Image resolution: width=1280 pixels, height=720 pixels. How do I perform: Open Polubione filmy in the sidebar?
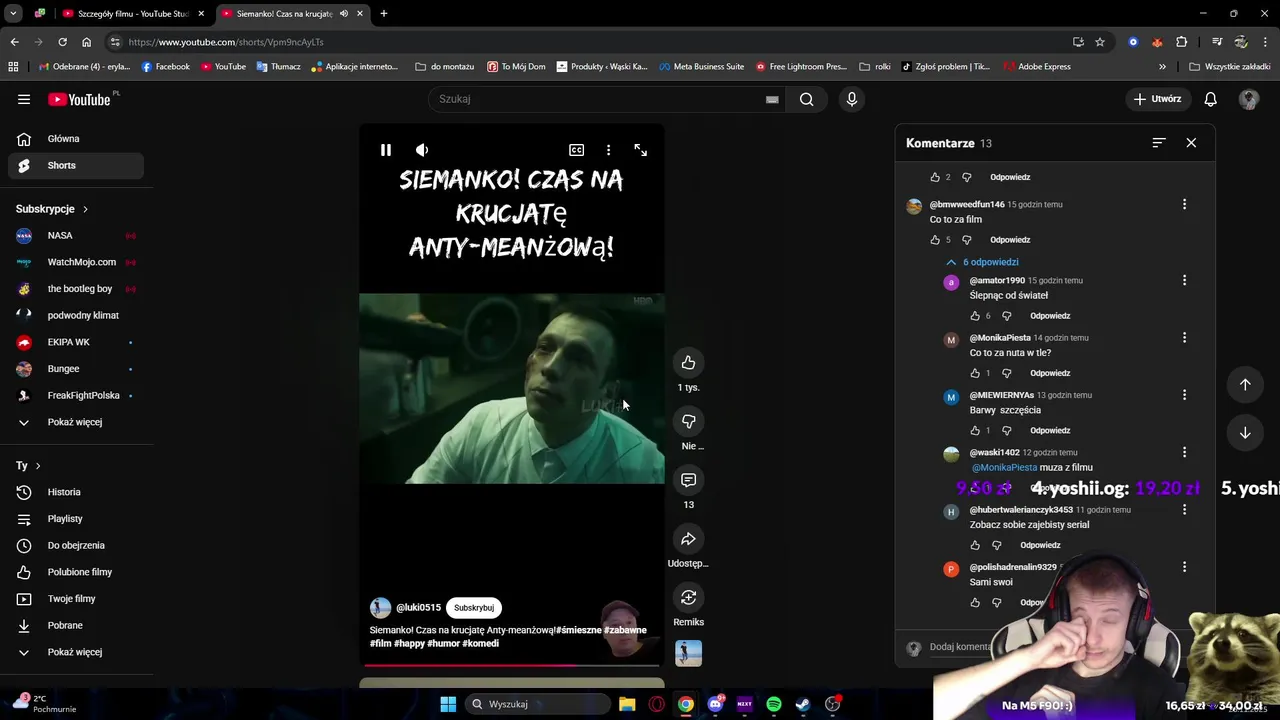[x=76, y=572]
